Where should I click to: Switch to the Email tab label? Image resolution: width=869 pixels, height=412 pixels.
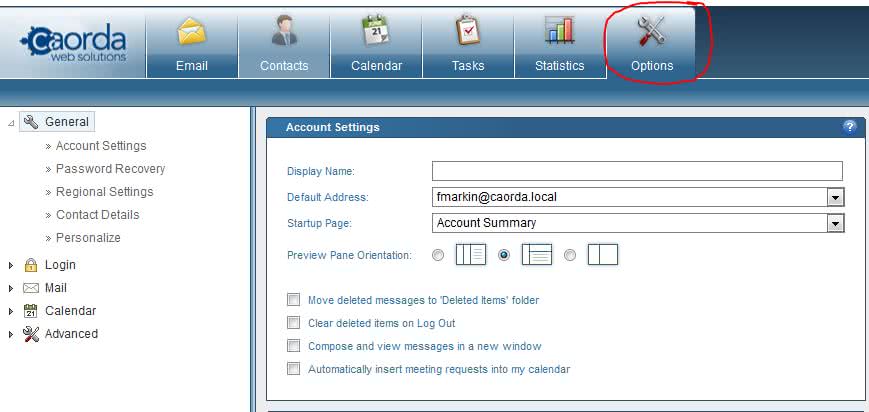pyautogui.click(x=192, y=65)
